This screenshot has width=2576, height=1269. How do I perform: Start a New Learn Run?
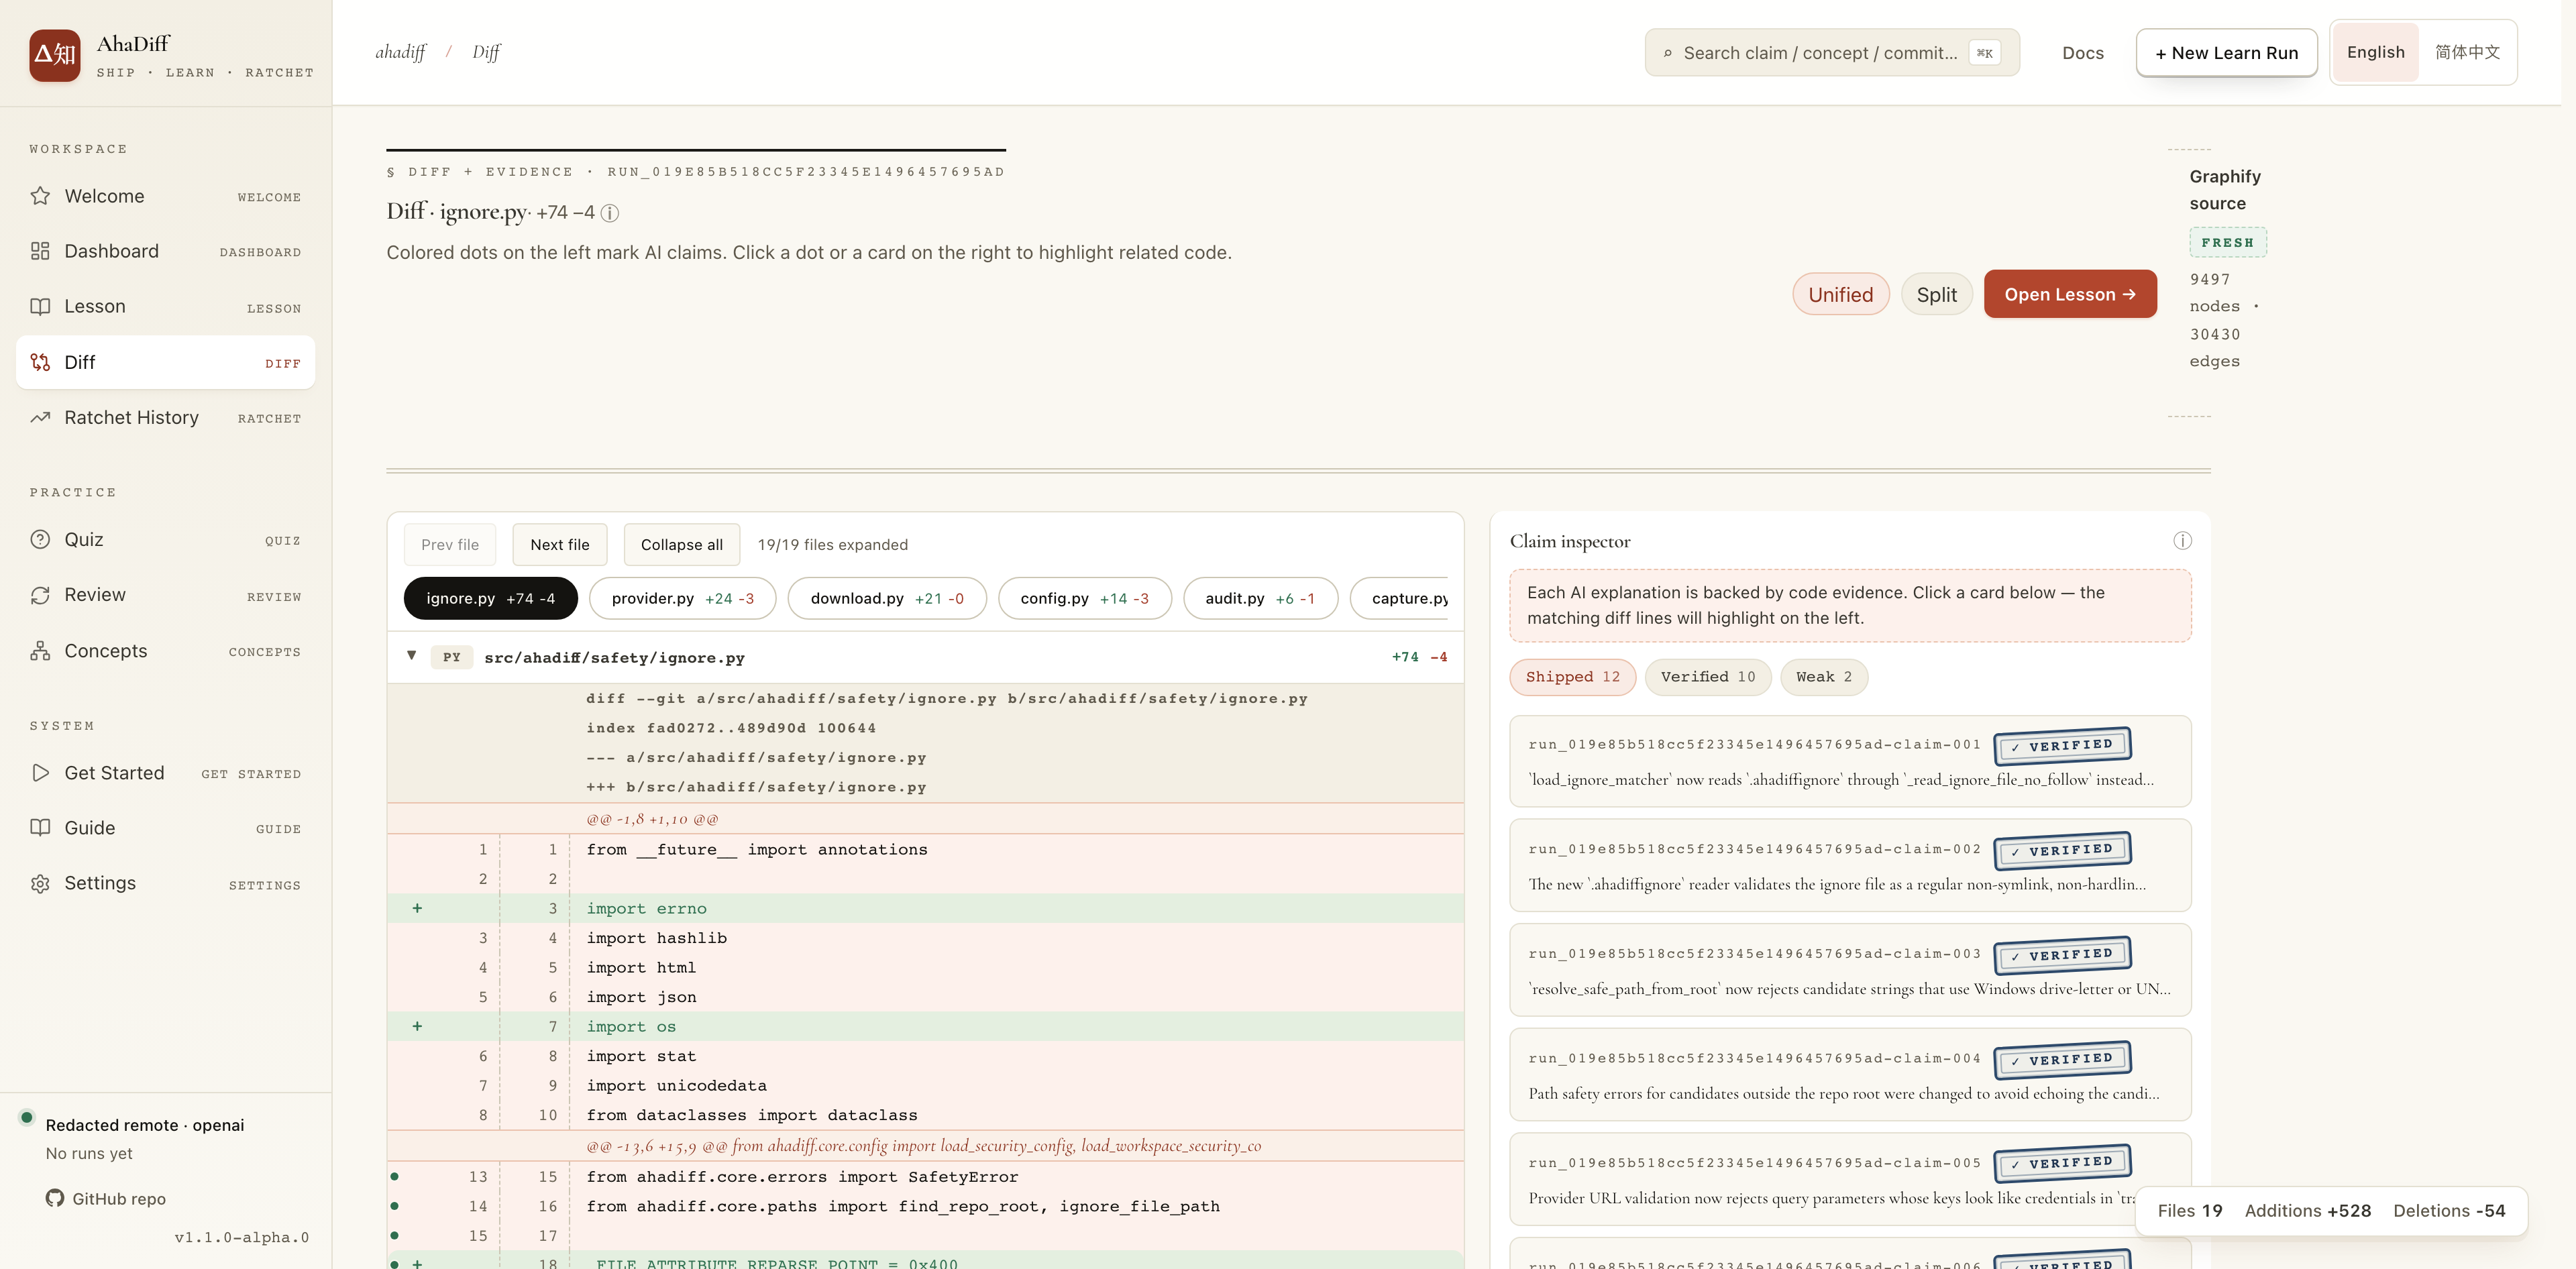coord(2226,53)
